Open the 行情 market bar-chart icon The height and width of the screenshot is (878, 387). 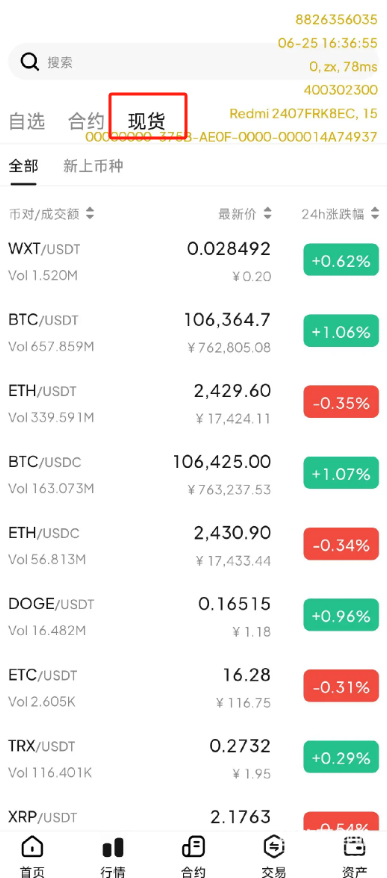(x=113, y=848)
